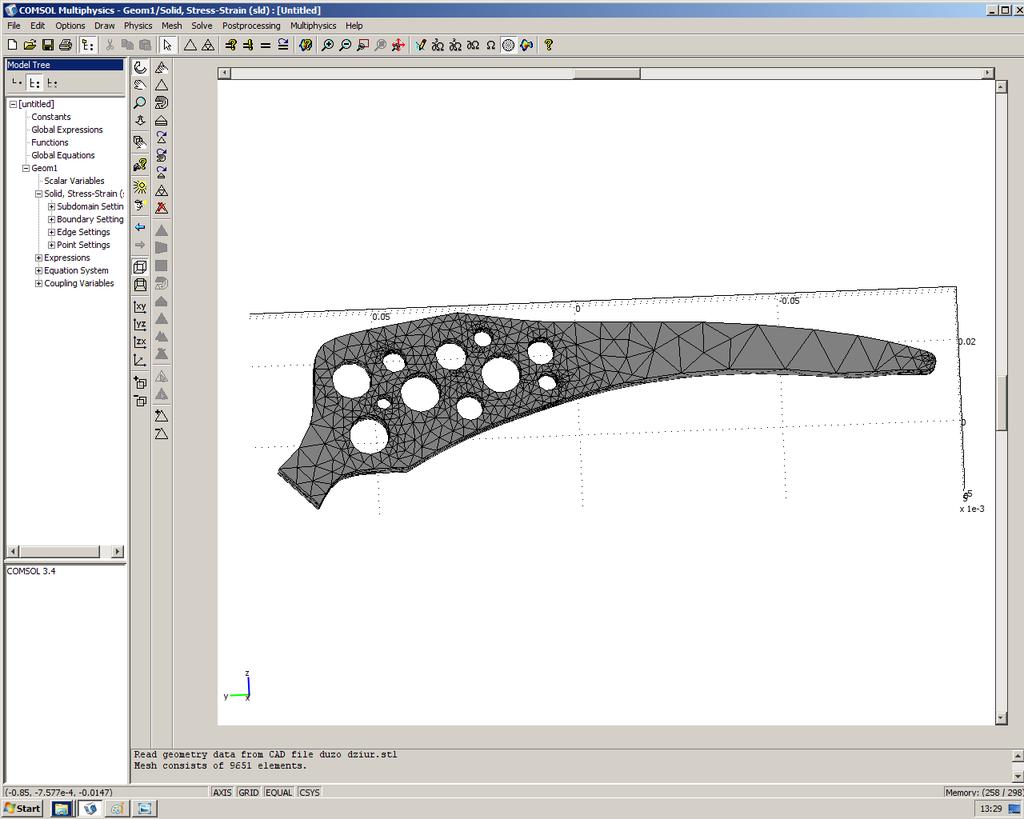Click the Restart solver icon
Screen dimensions: 1024x819
283,45
